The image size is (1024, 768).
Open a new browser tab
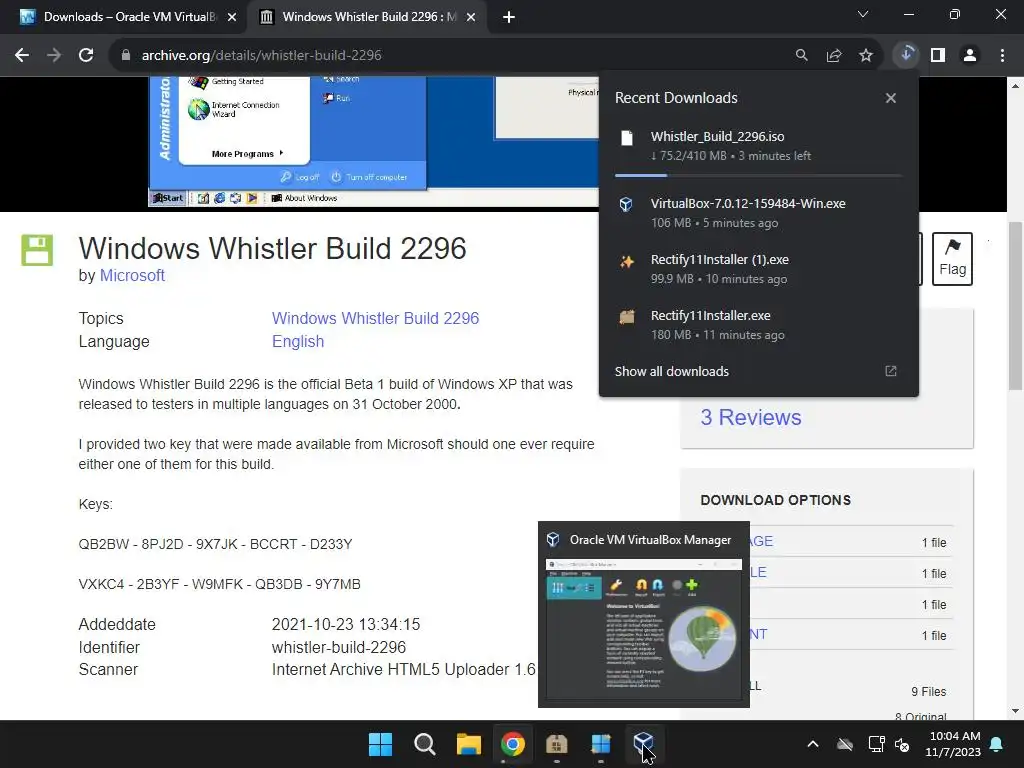[509, 18]
